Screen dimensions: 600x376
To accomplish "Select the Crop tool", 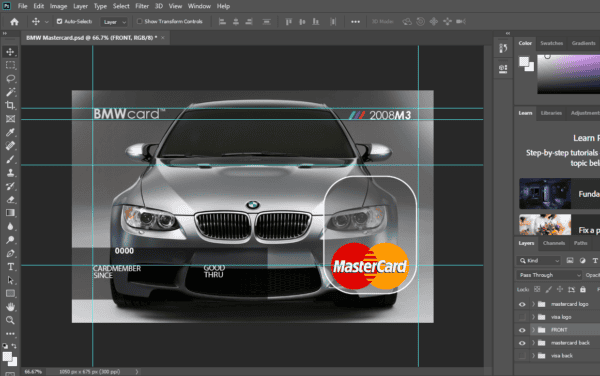I will tap(10, 105).
